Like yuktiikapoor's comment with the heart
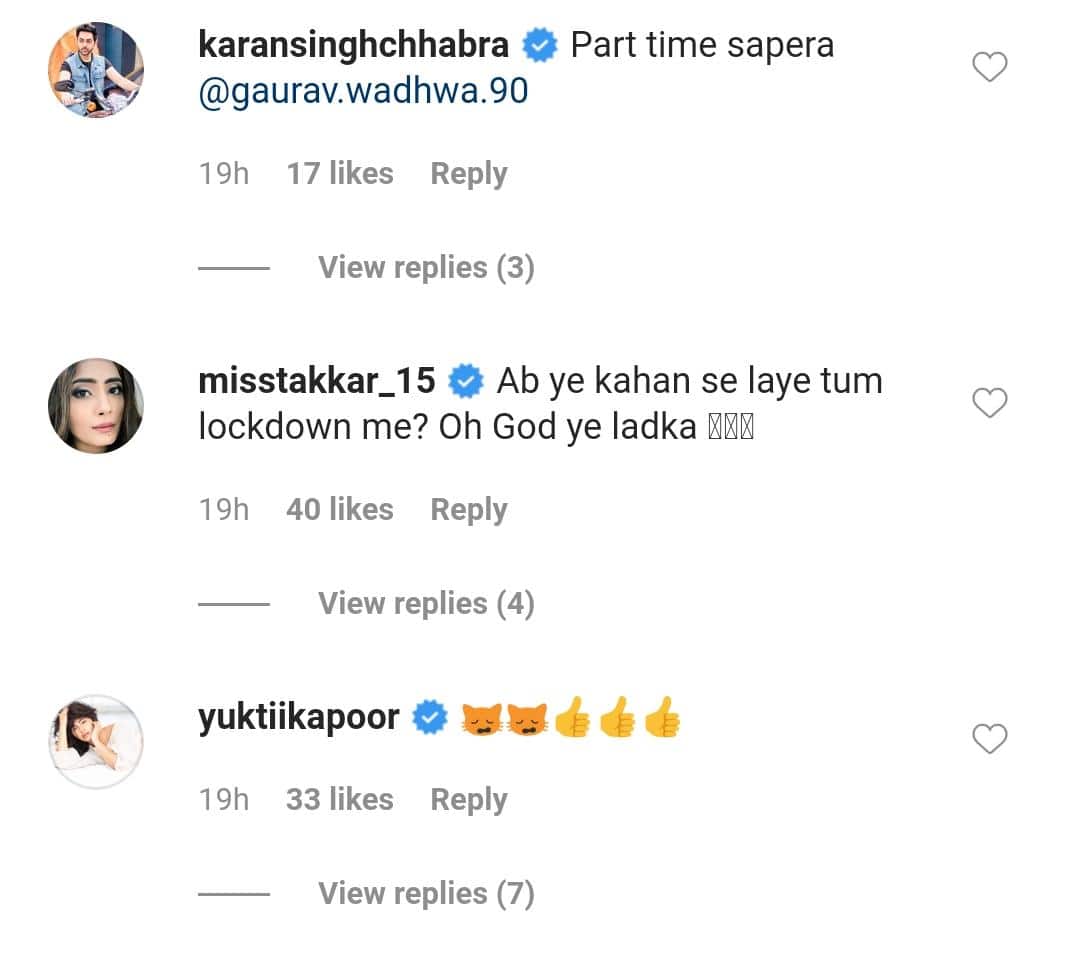This screenshot has width=1080, height=960. 989,739
